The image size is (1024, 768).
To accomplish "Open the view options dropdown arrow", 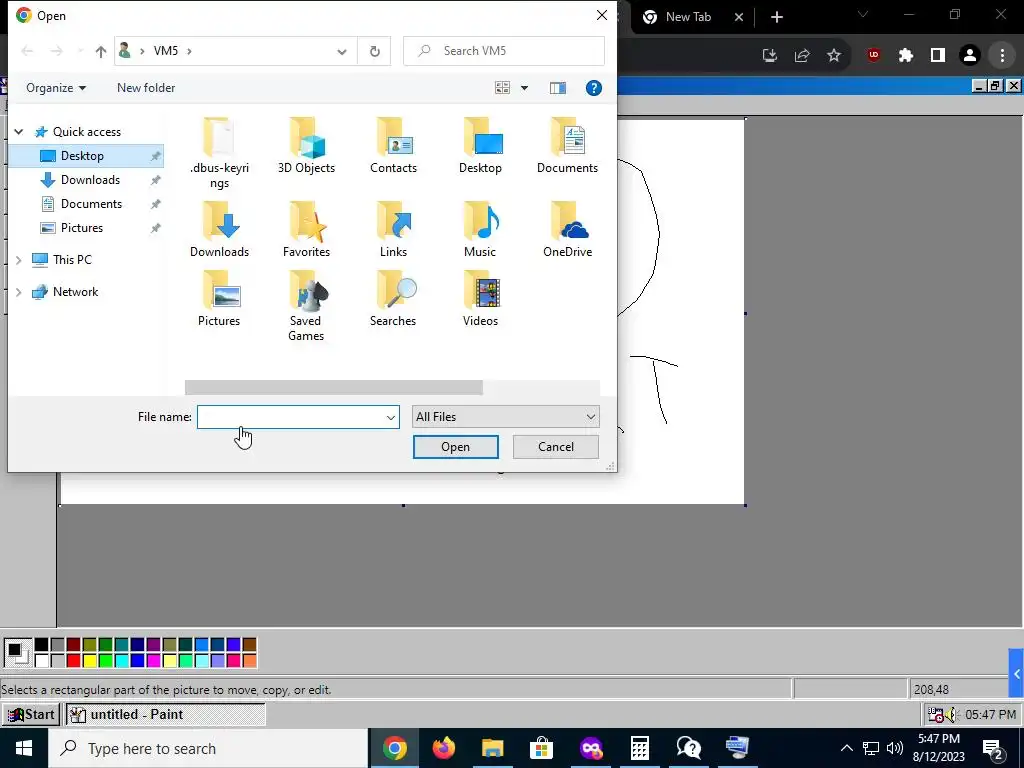I will point(524,88).
